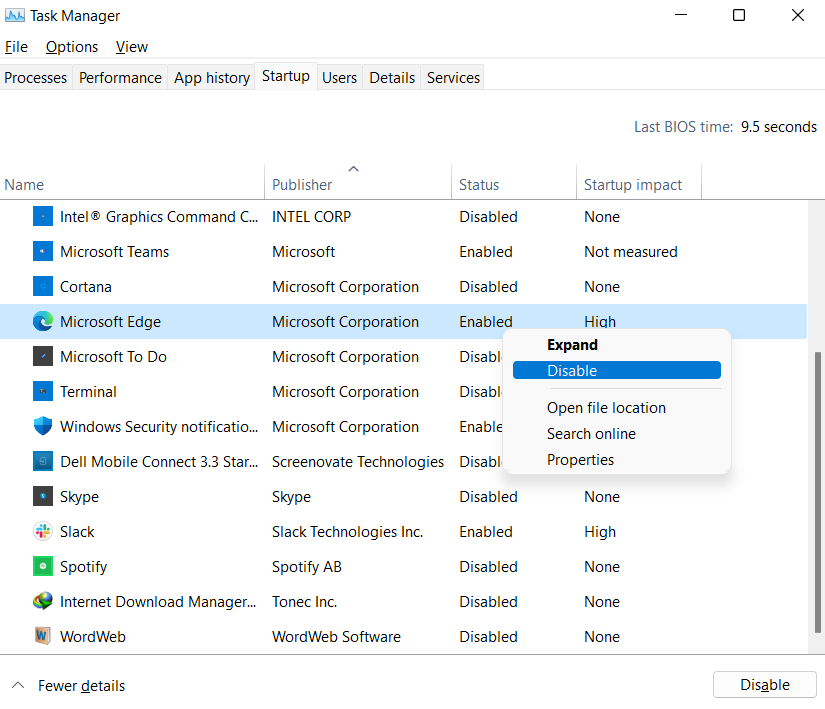This screenshot has width=825, height=709.
Task: Choose Disable in the context menu
Action: pyautogui.click(x=617, y=370)
